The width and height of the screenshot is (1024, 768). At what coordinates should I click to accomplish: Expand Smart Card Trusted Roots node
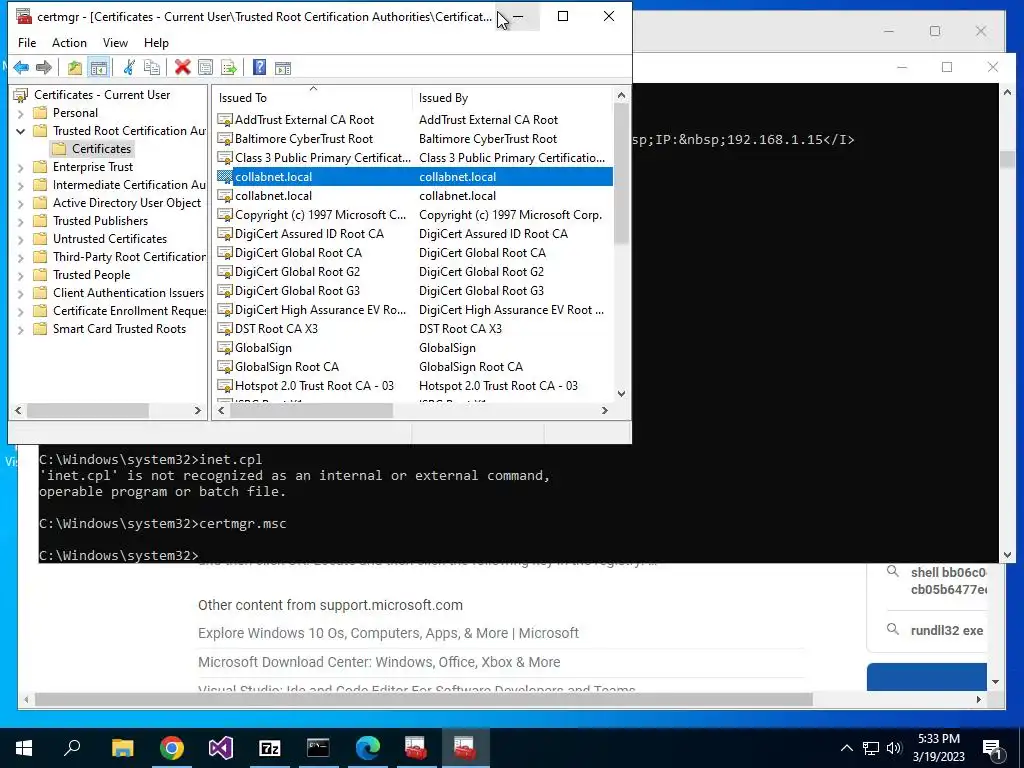tap(20, 330)
